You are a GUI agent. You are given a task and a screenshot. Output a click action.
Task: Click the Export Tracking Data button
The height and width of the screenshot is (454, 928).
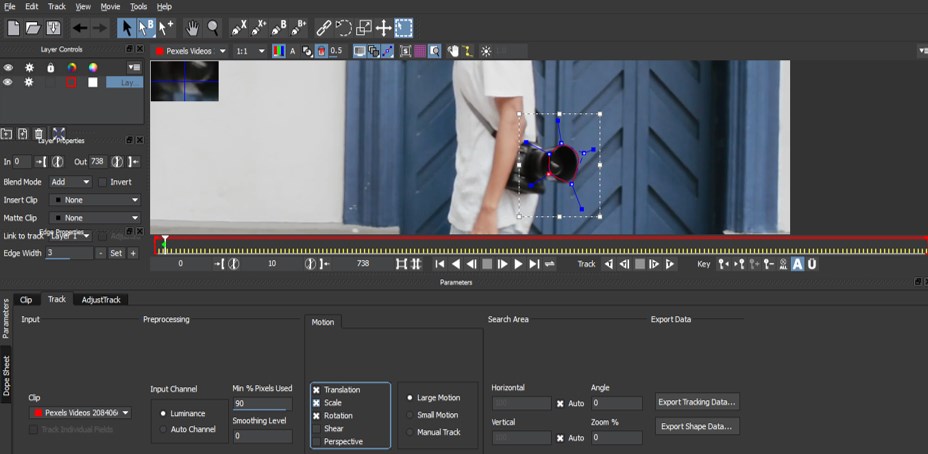click(697, 402)
